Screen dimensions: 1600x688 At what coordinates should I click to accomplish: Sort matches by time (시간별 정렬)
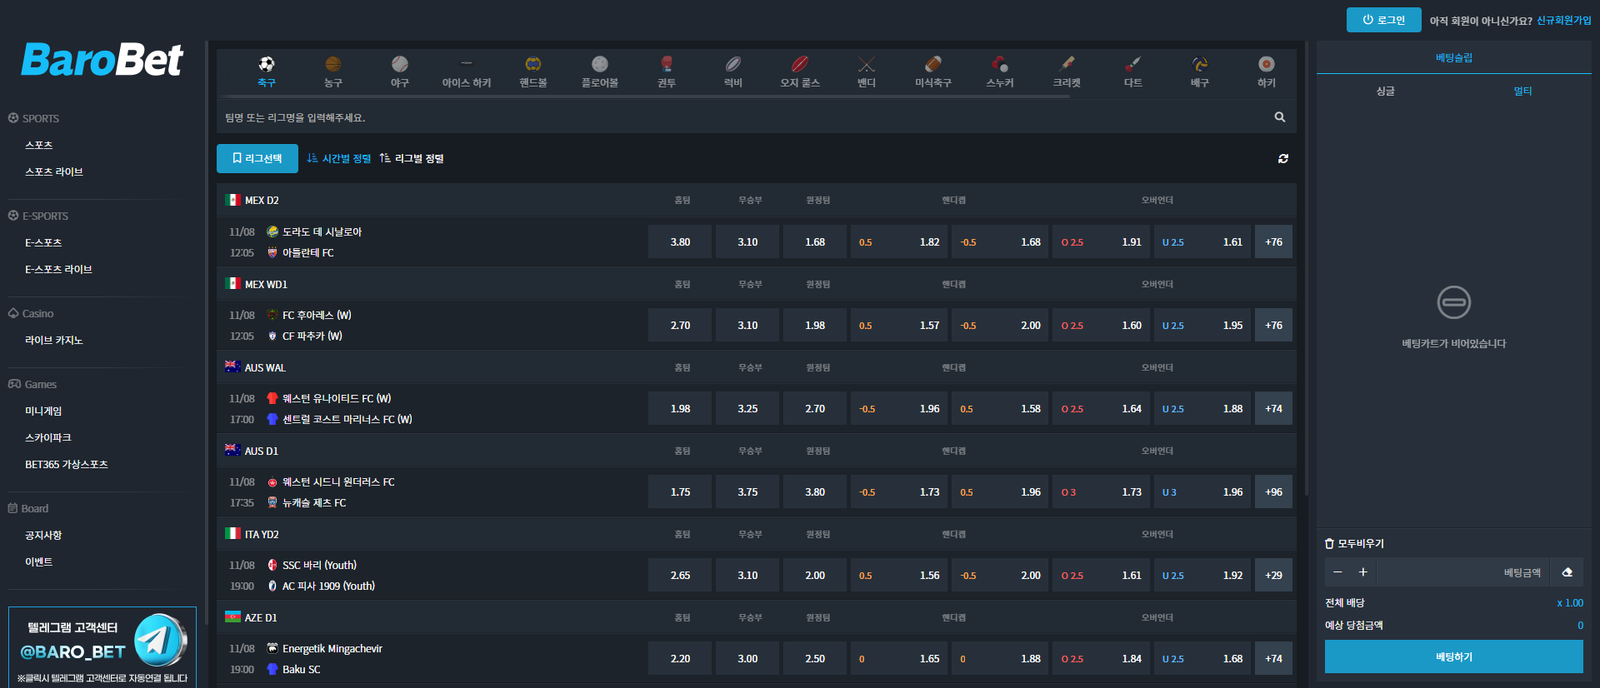339,159
